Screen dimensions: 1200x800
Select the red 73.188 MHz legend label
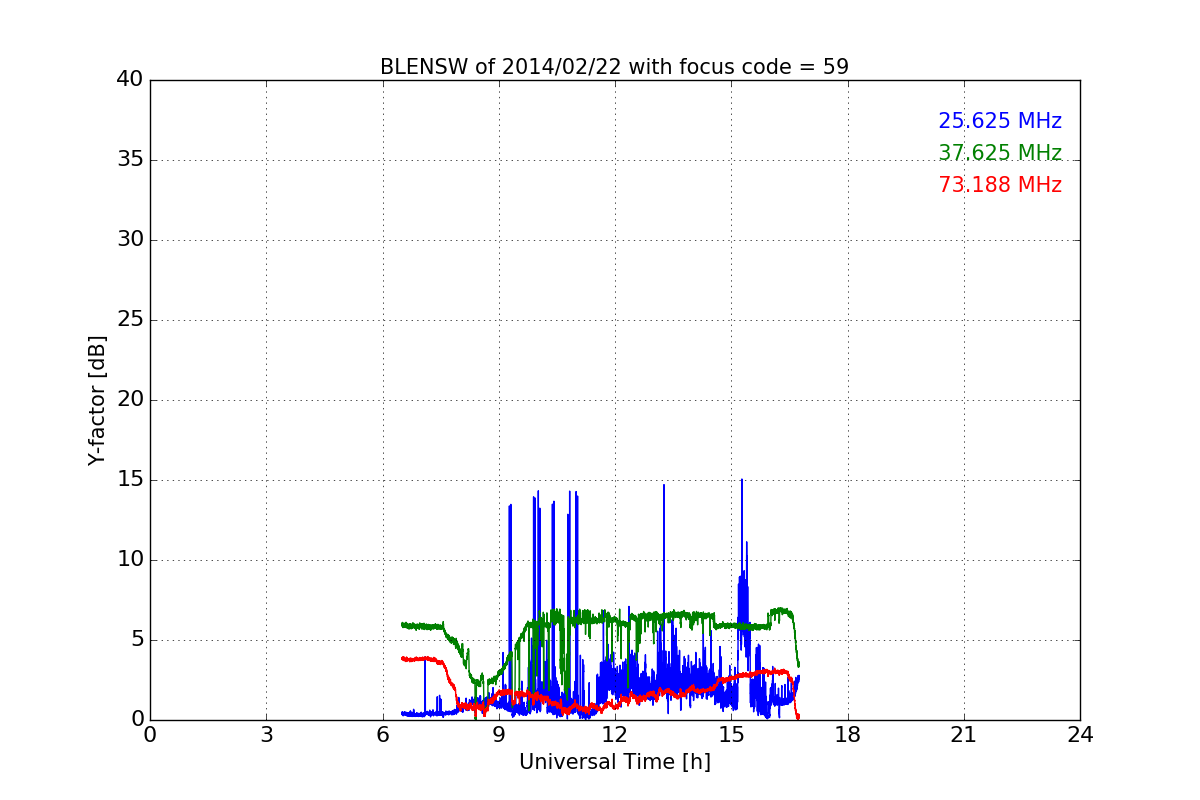(1000, 185)
